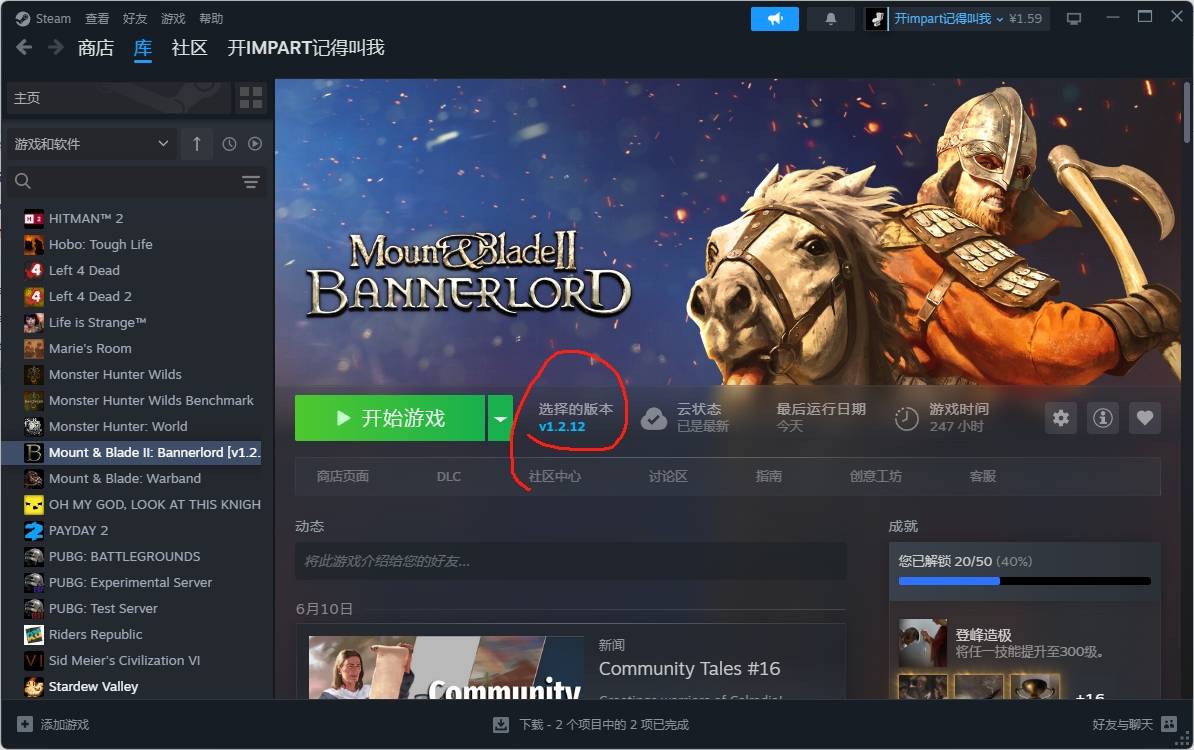Screen dimensions: 1194x750
Task: Click the add game plus icon
Action: coord(25,724)
